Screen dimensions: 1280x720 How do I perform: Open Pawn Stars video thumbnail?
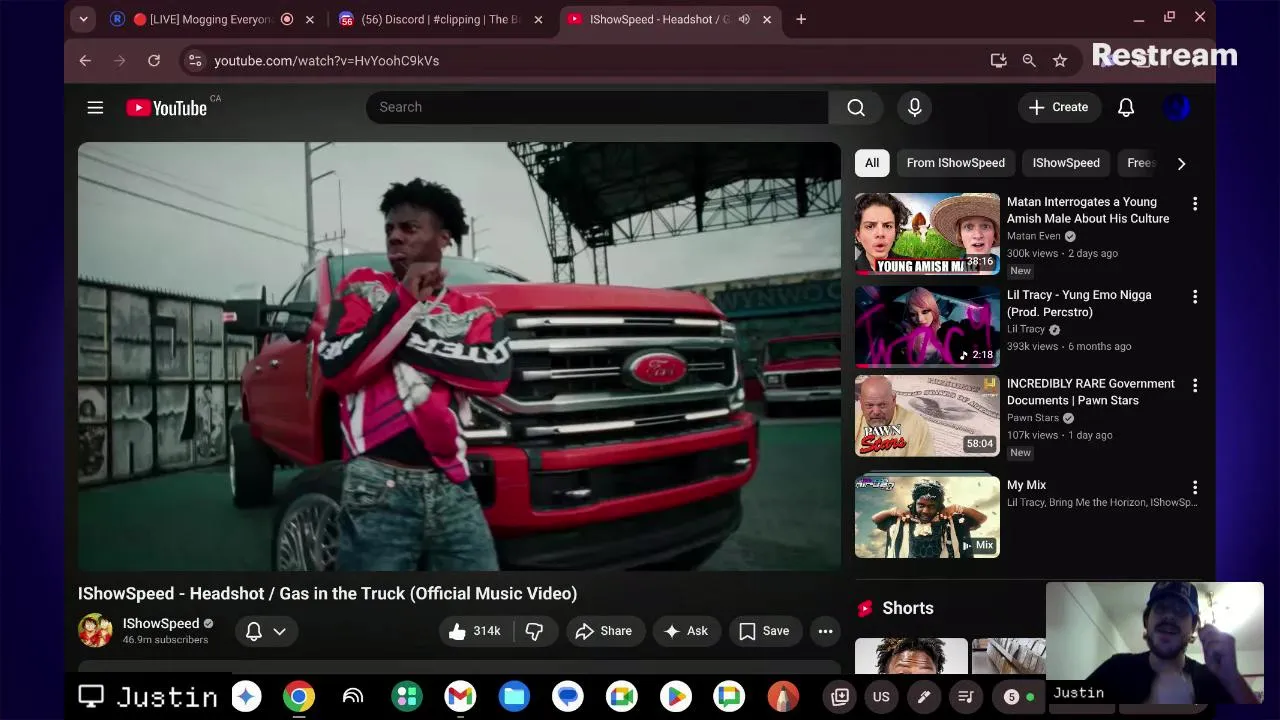pyautogui.click(x=927, y=416)
